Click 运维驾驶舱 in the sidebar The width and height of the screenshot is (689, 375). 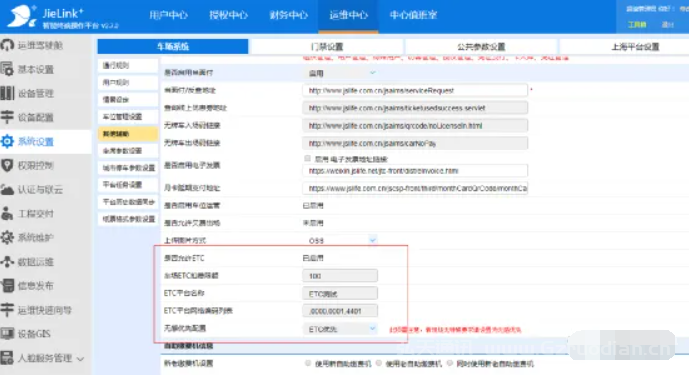(40, 45)
